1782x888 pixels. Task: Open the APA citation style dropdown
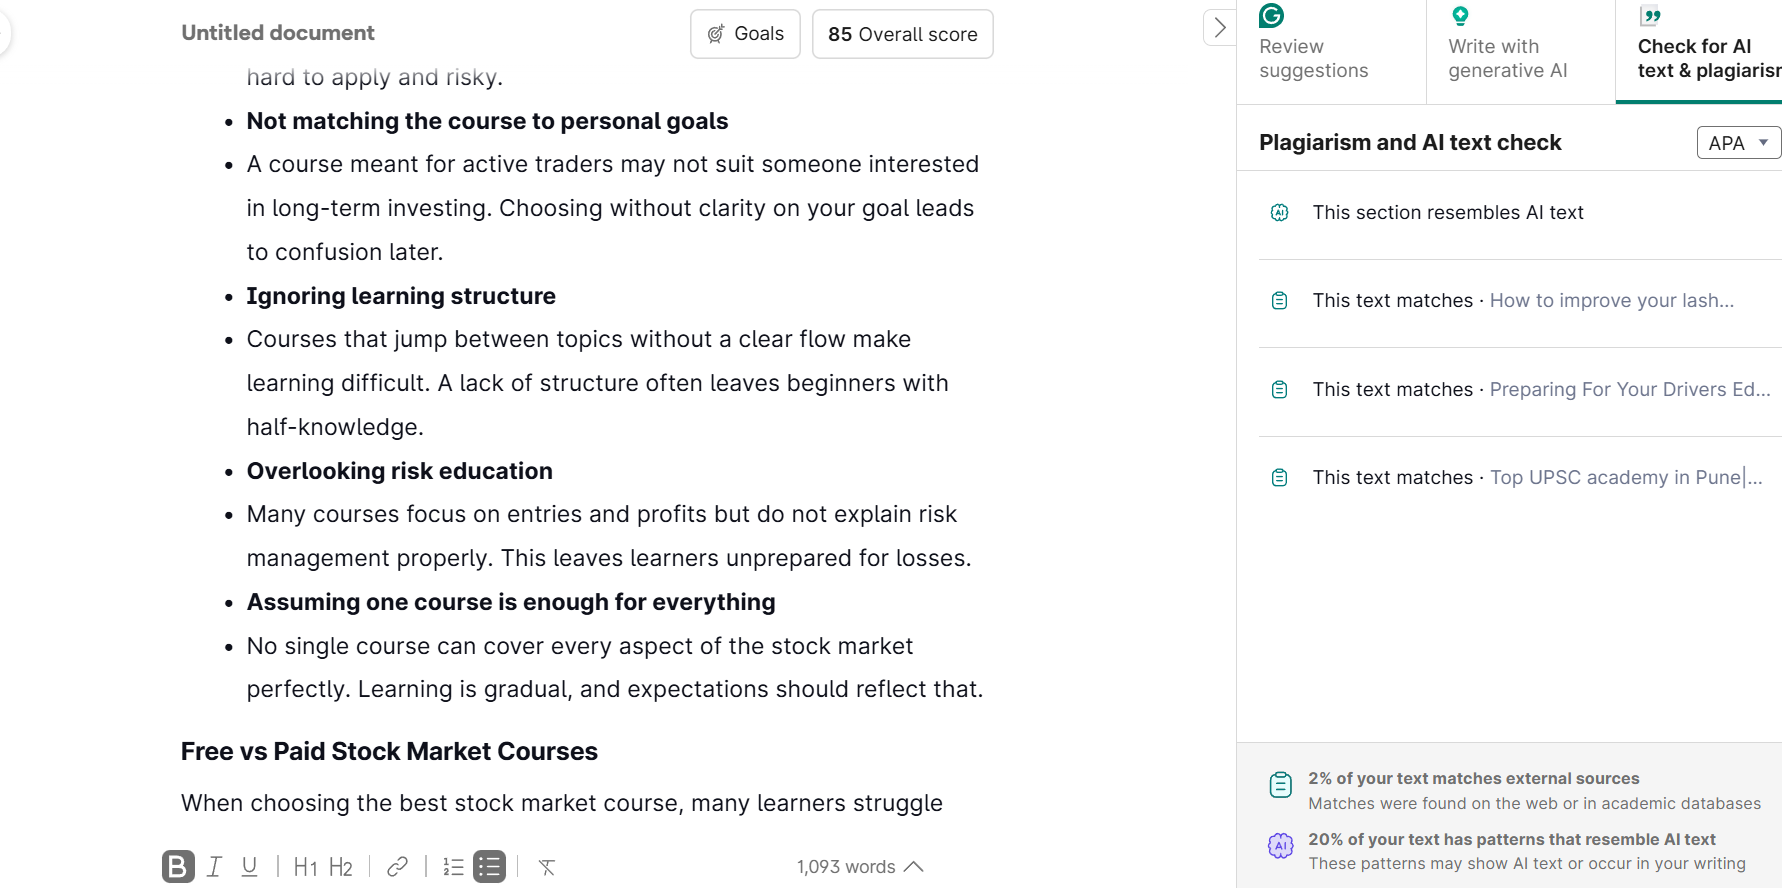[1738, 143]
